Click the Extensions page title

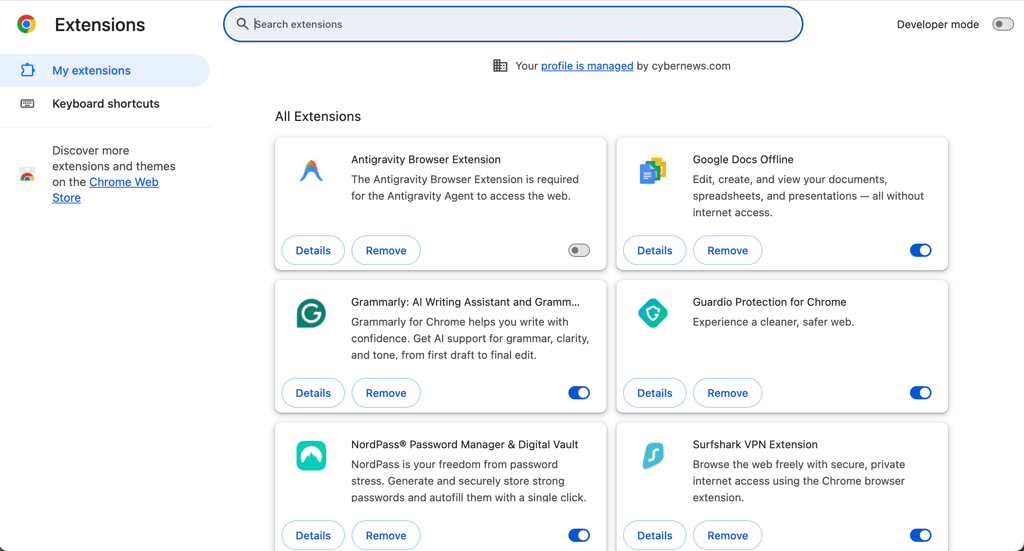point(100,25)
